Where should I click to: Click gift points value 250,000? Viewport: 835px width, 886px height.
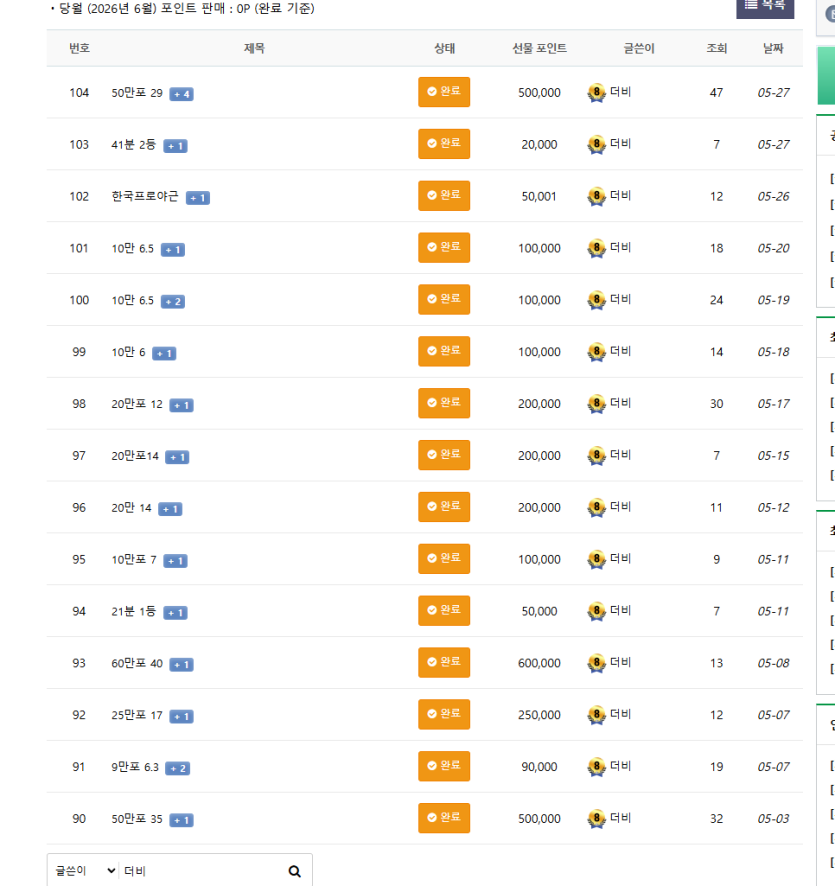540,715
